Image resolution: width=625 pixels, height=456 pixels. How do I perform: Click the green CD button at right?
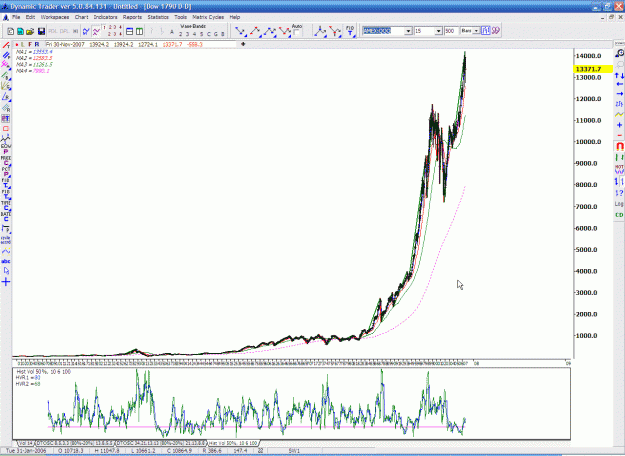pyautogui.click(x=619, y=215)
